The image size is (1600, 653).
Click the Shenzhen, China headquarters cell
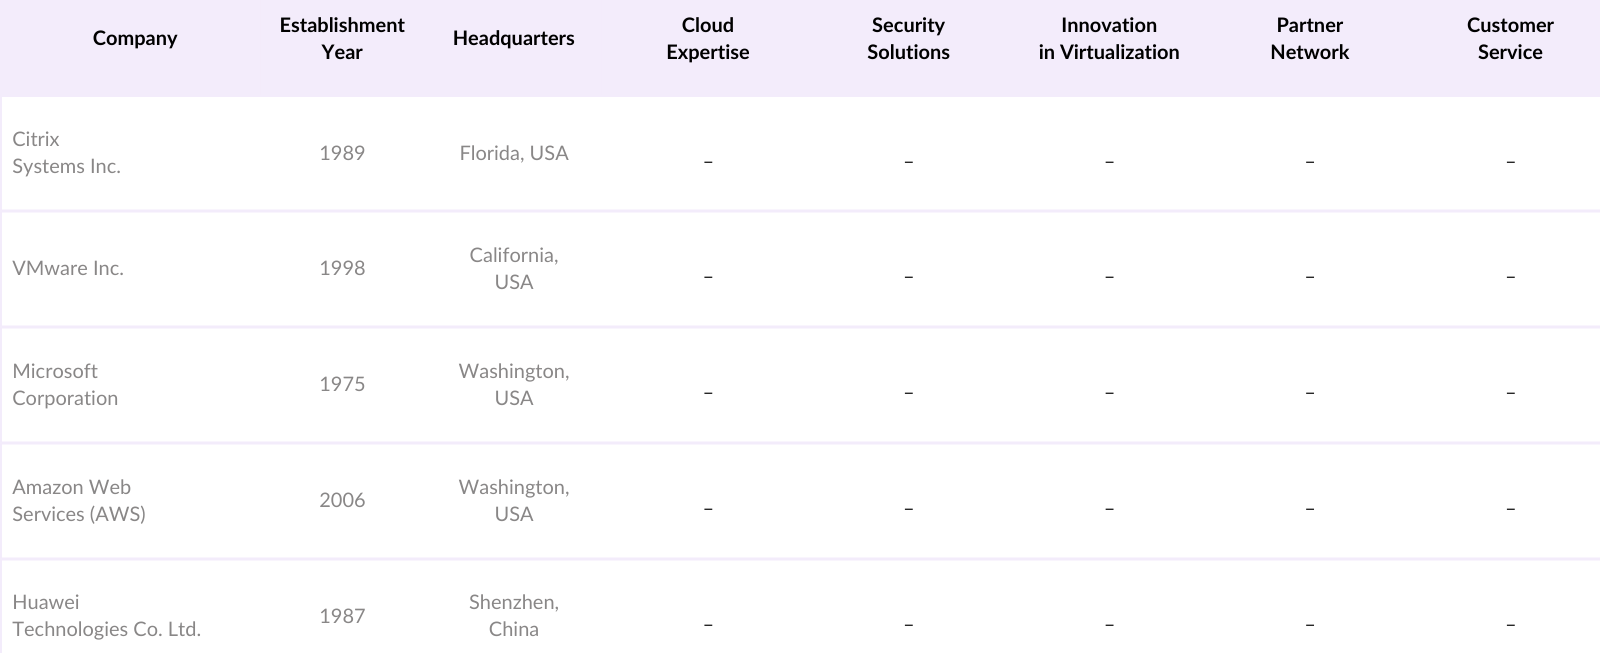point(514,615)
